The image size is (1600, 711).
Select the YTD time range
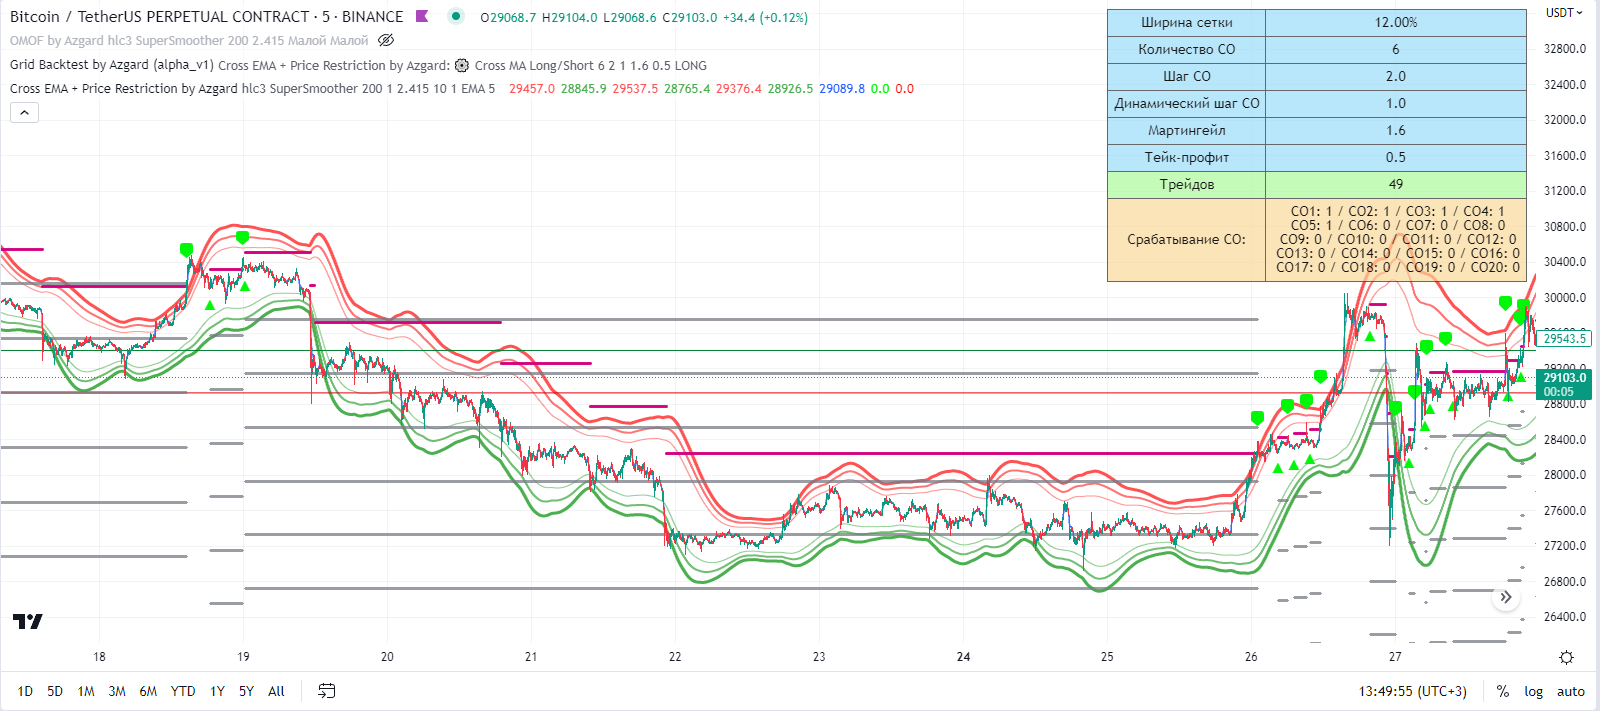pos(183,691)
